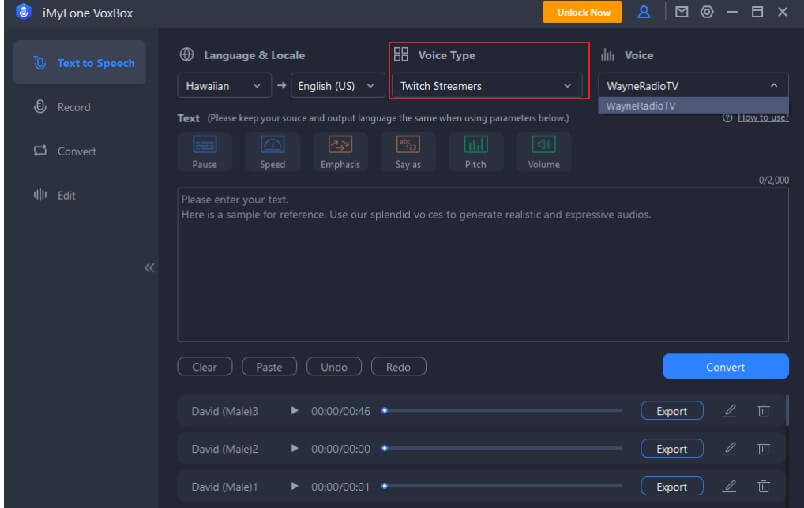Image resolution: width=804 pixels, height=508 pixels.
Task: Delete the David (Male)3 recording
Action: pos(763,411)
